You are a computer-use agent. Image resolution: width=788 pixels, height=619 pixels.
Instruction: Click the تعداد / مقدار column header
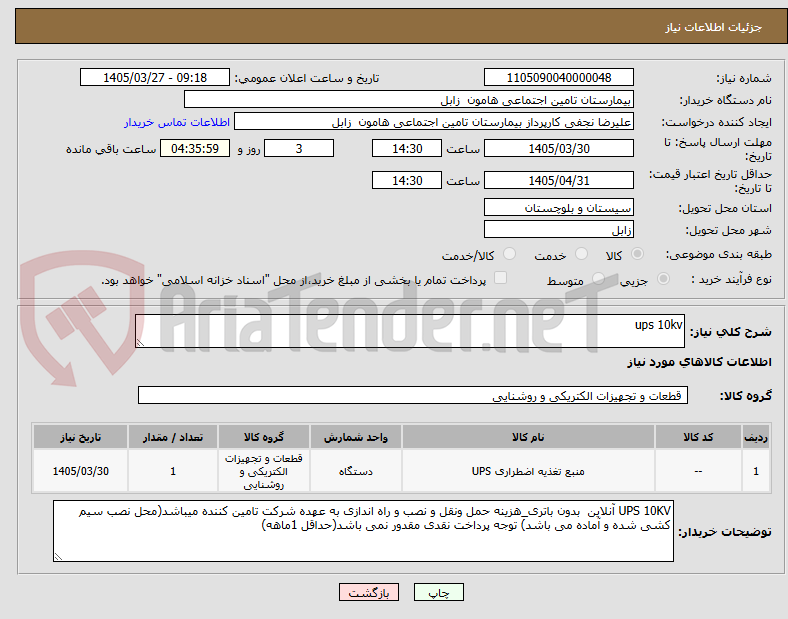(x=173, y=437)
